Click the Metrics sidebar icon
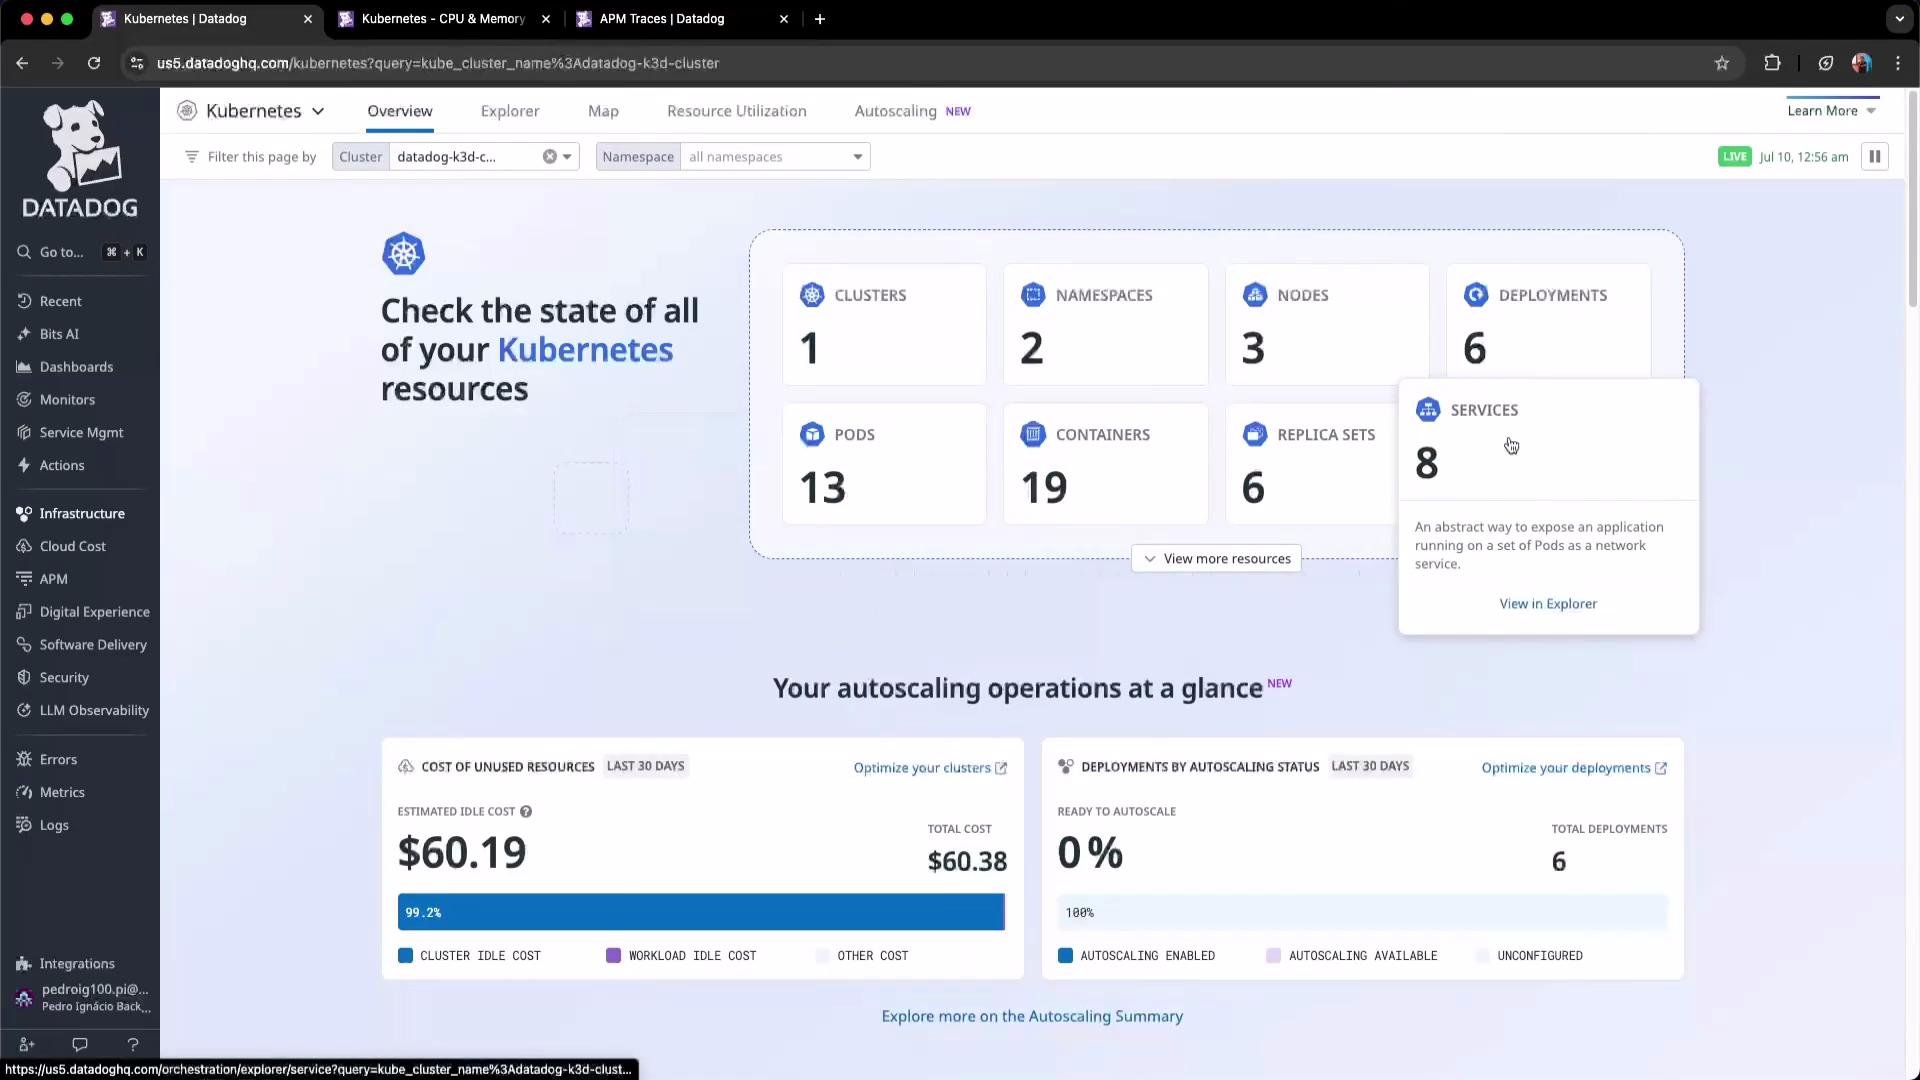Image resolution: width=1920 pixels, height=1080 pixels. pos(24,793)
